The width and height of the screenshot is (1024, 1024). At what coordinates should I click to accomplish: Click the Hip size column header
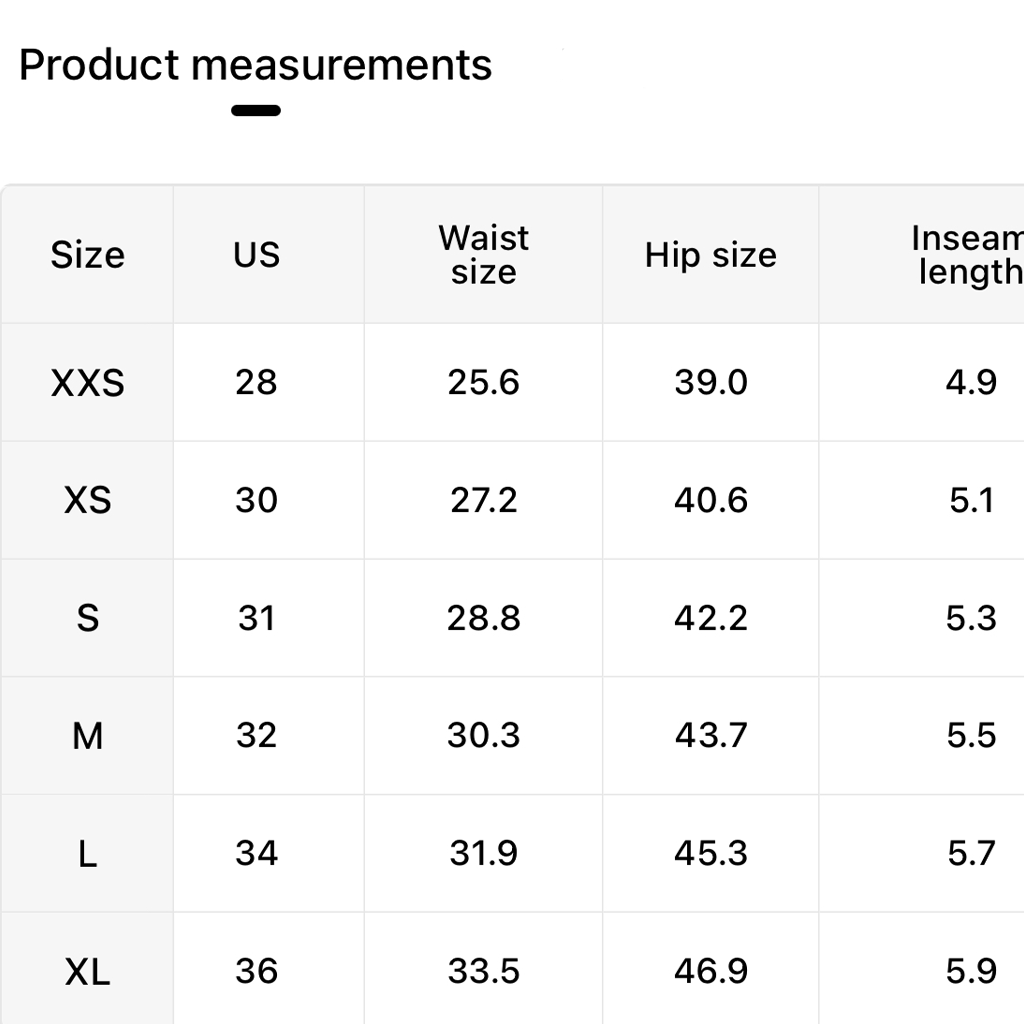click(x=710, y=255)
